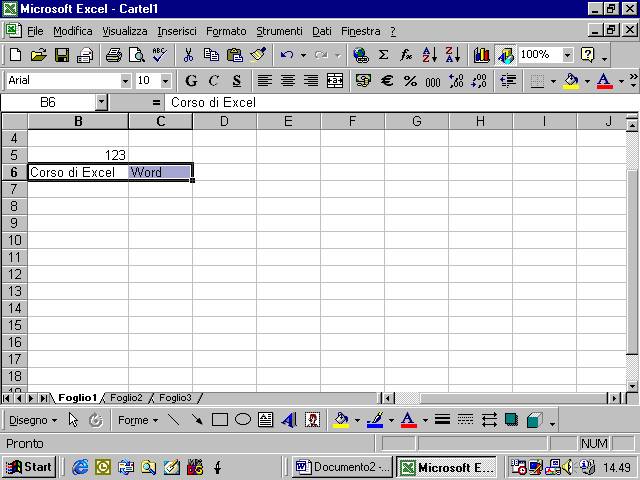Toggle underline S formatting

tap(237, 80)
